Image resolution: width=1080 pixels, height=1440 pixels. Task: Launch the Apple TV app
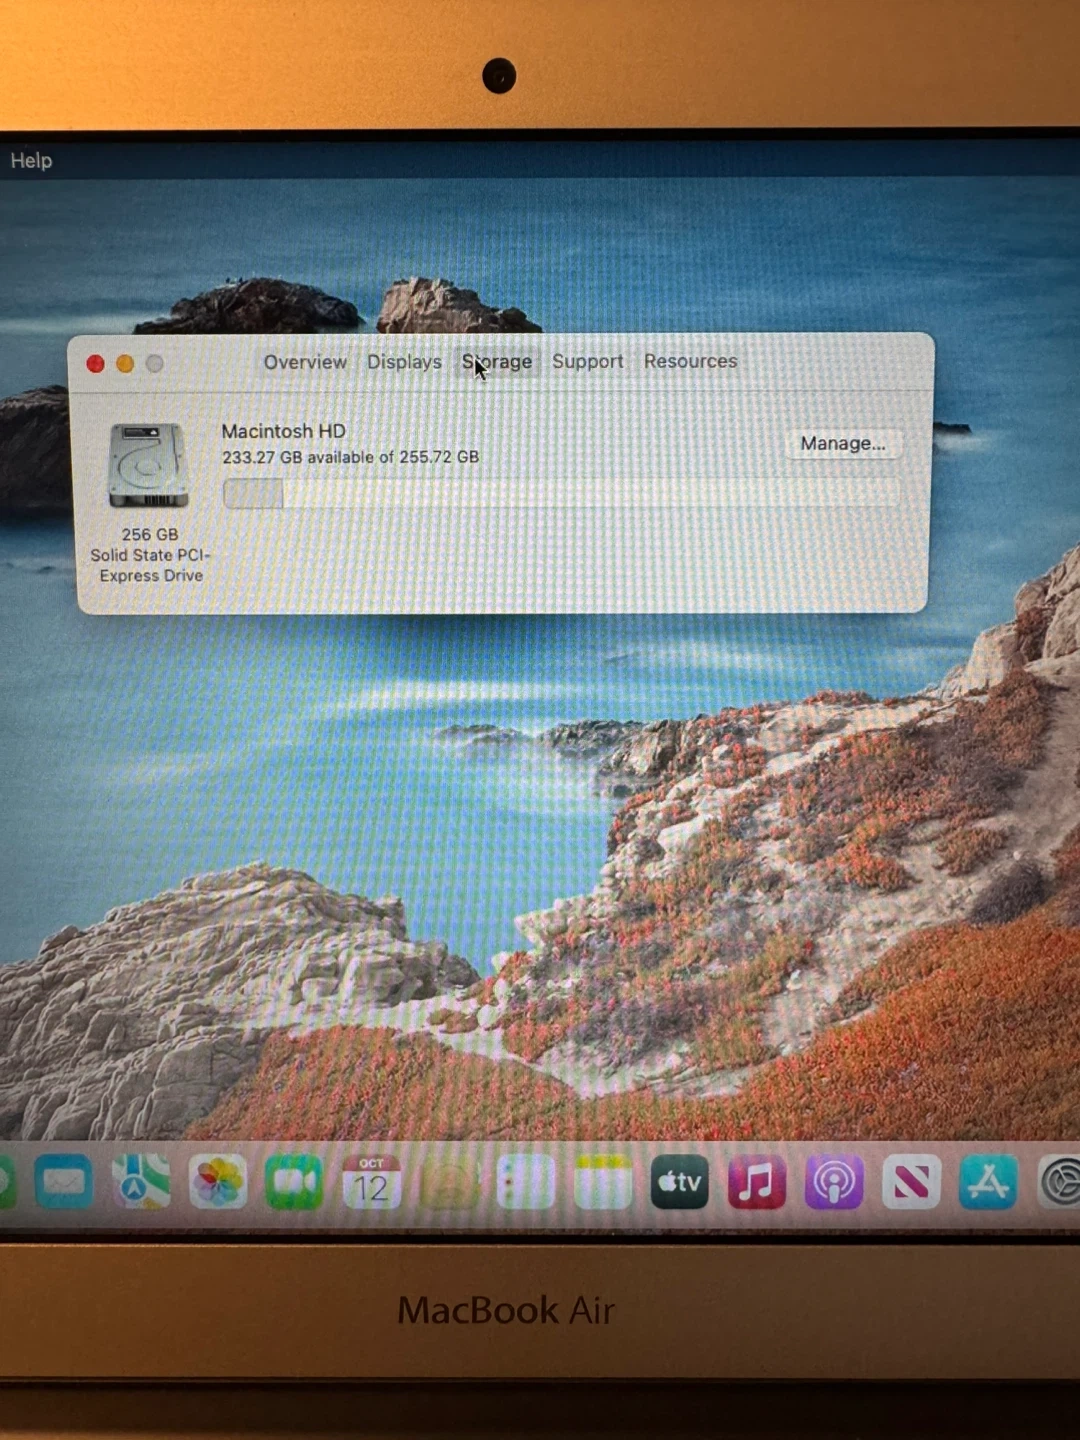point(679,1183)
